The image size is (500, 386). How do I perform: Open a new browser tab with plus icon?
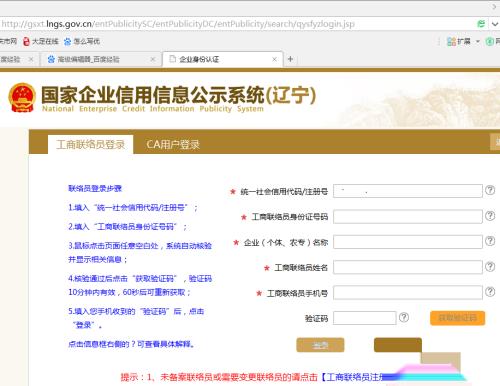coord(290,59)
